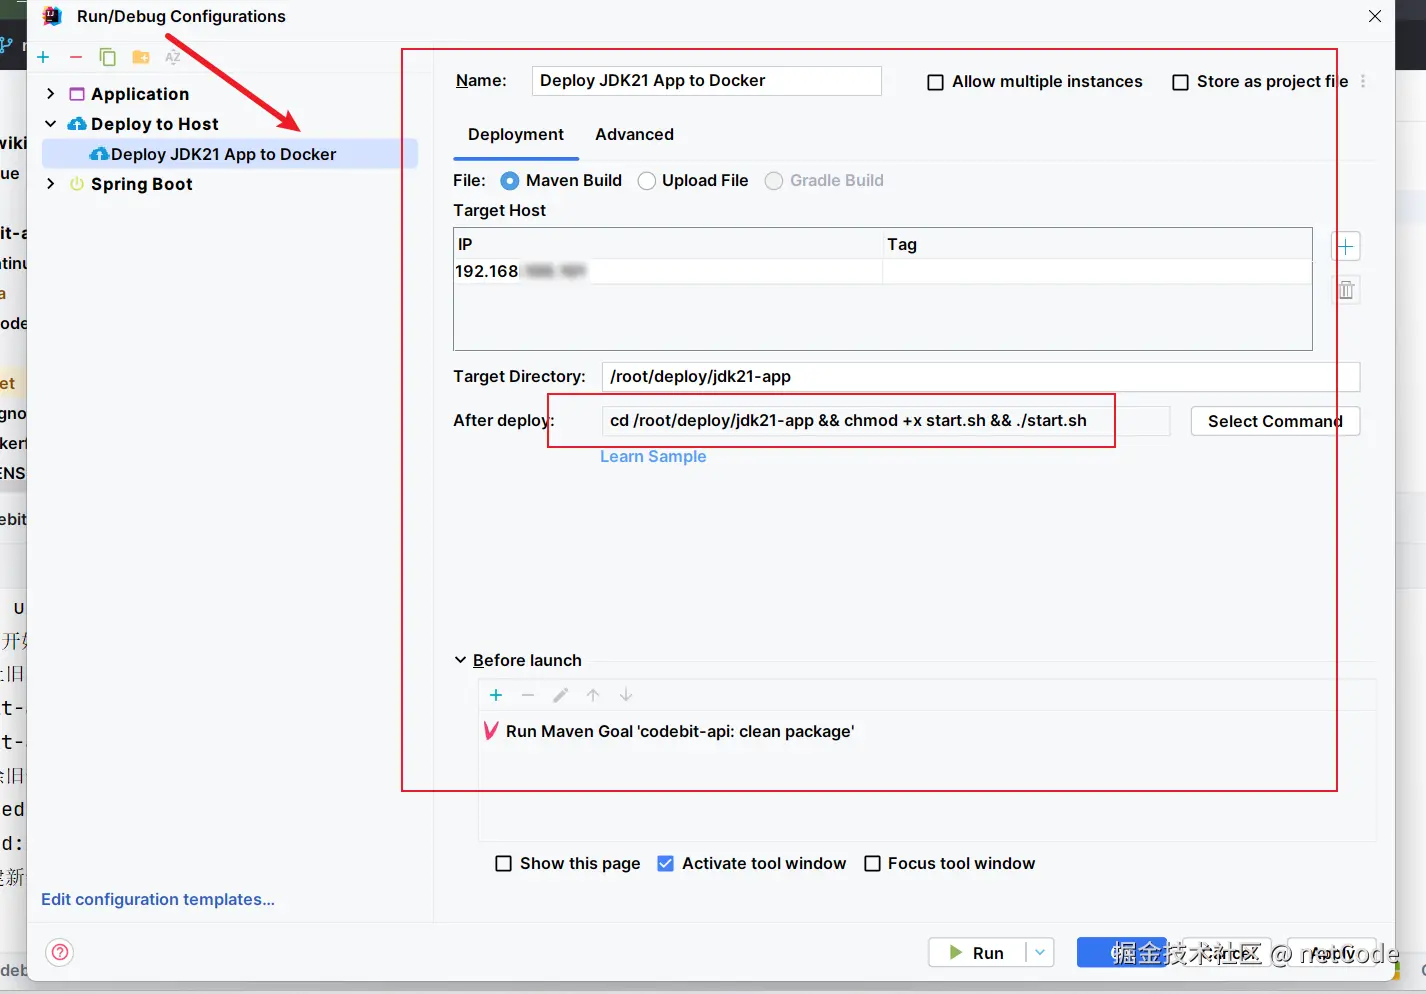Remove the before launch task
This screenshot has width=1426, height=994.
(528, 695)
